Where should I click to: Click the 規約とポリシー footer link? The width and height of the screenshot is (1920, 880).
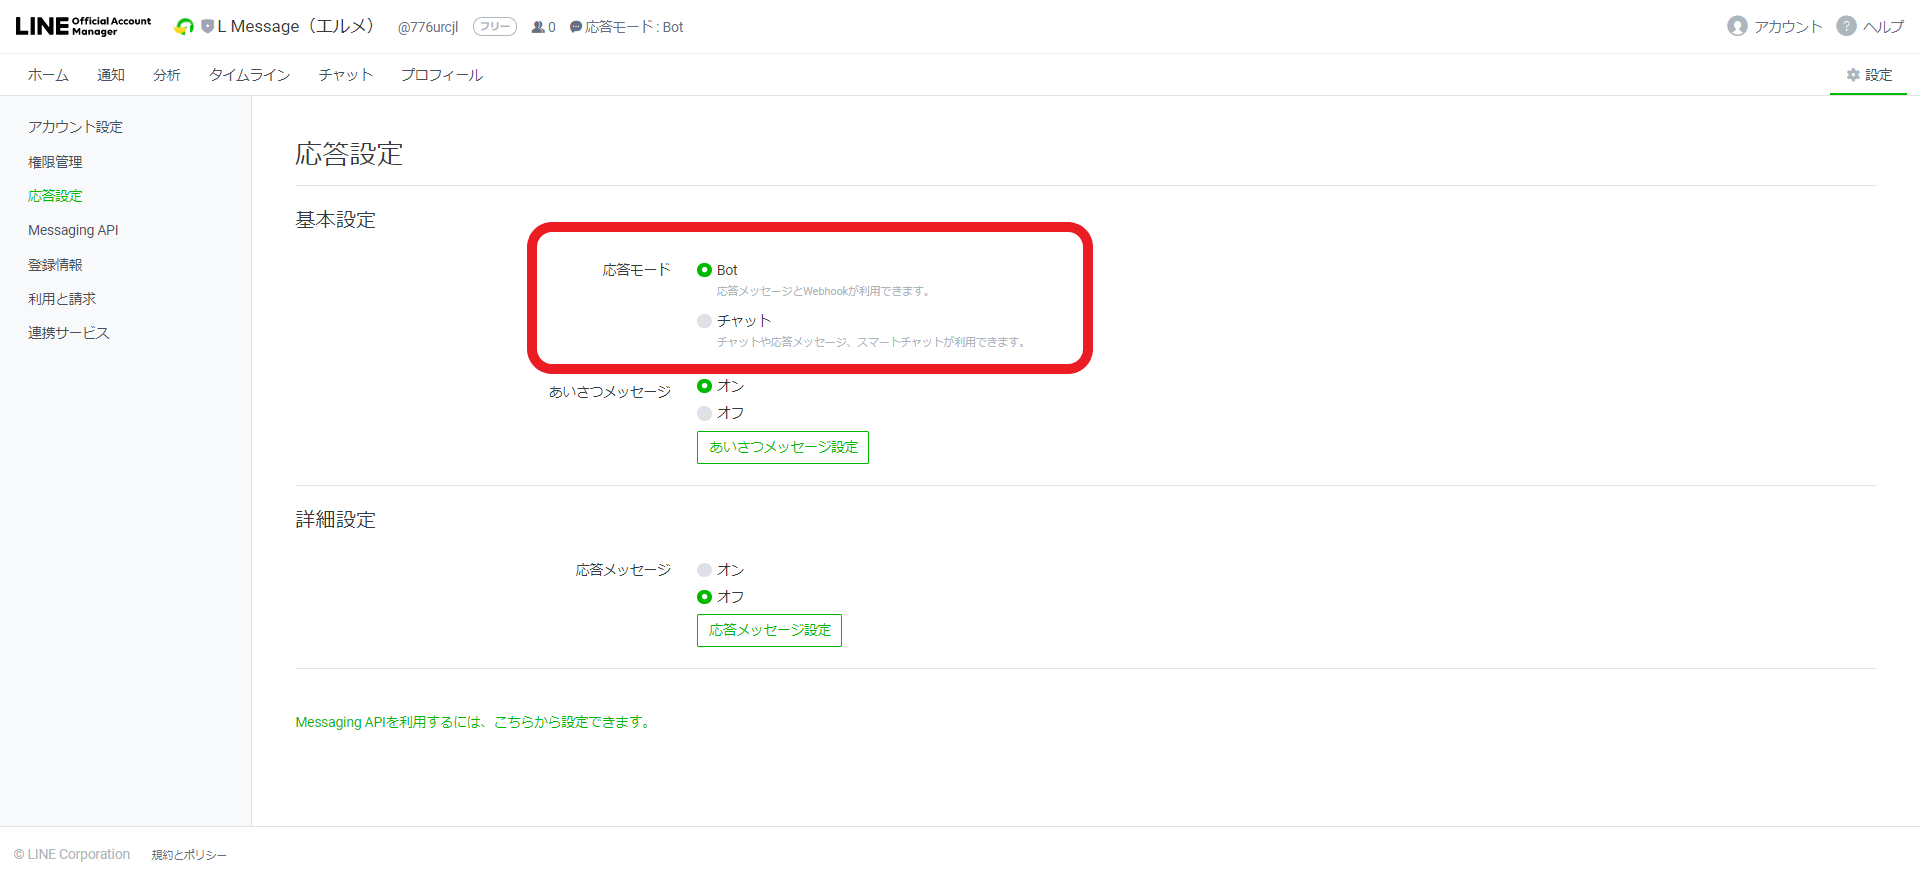tap(189, 855)
